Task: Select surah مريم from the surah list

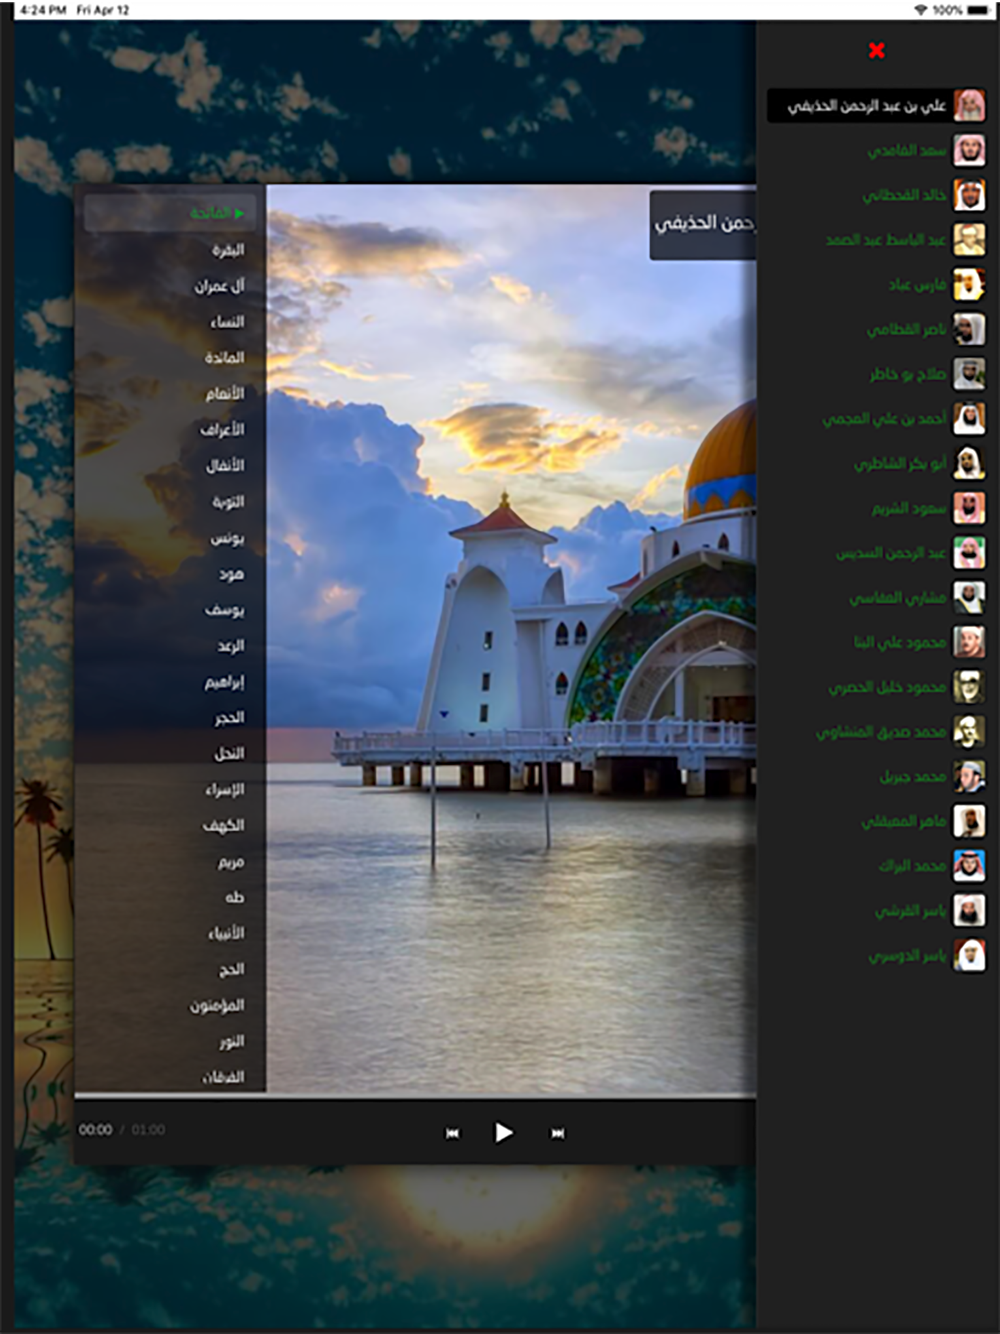Action: (230, 862)
